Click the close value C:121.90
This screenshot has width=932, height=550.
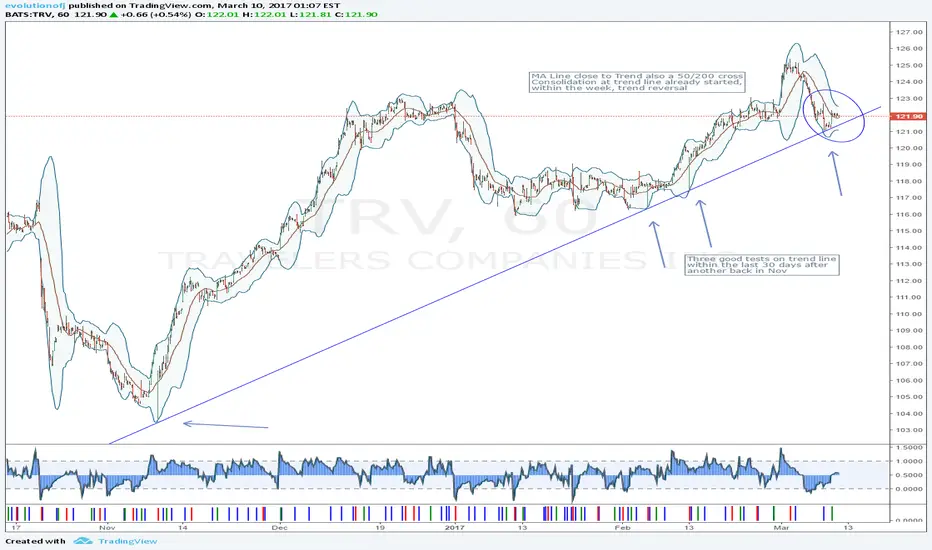tap(356, 14)
